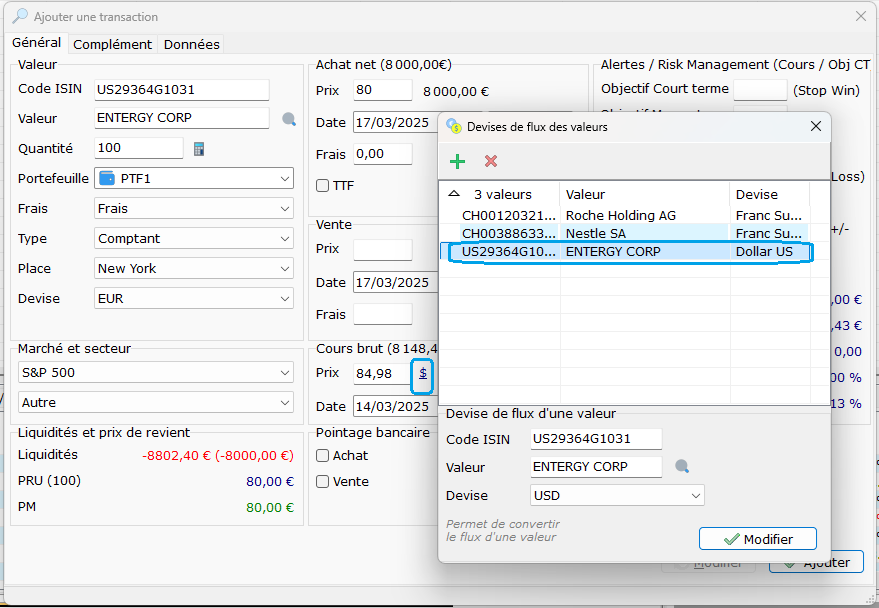This screenshot has width=879, height=608.
Task: Click the Ajouter button in transaction window
Action: coord(816,563)
